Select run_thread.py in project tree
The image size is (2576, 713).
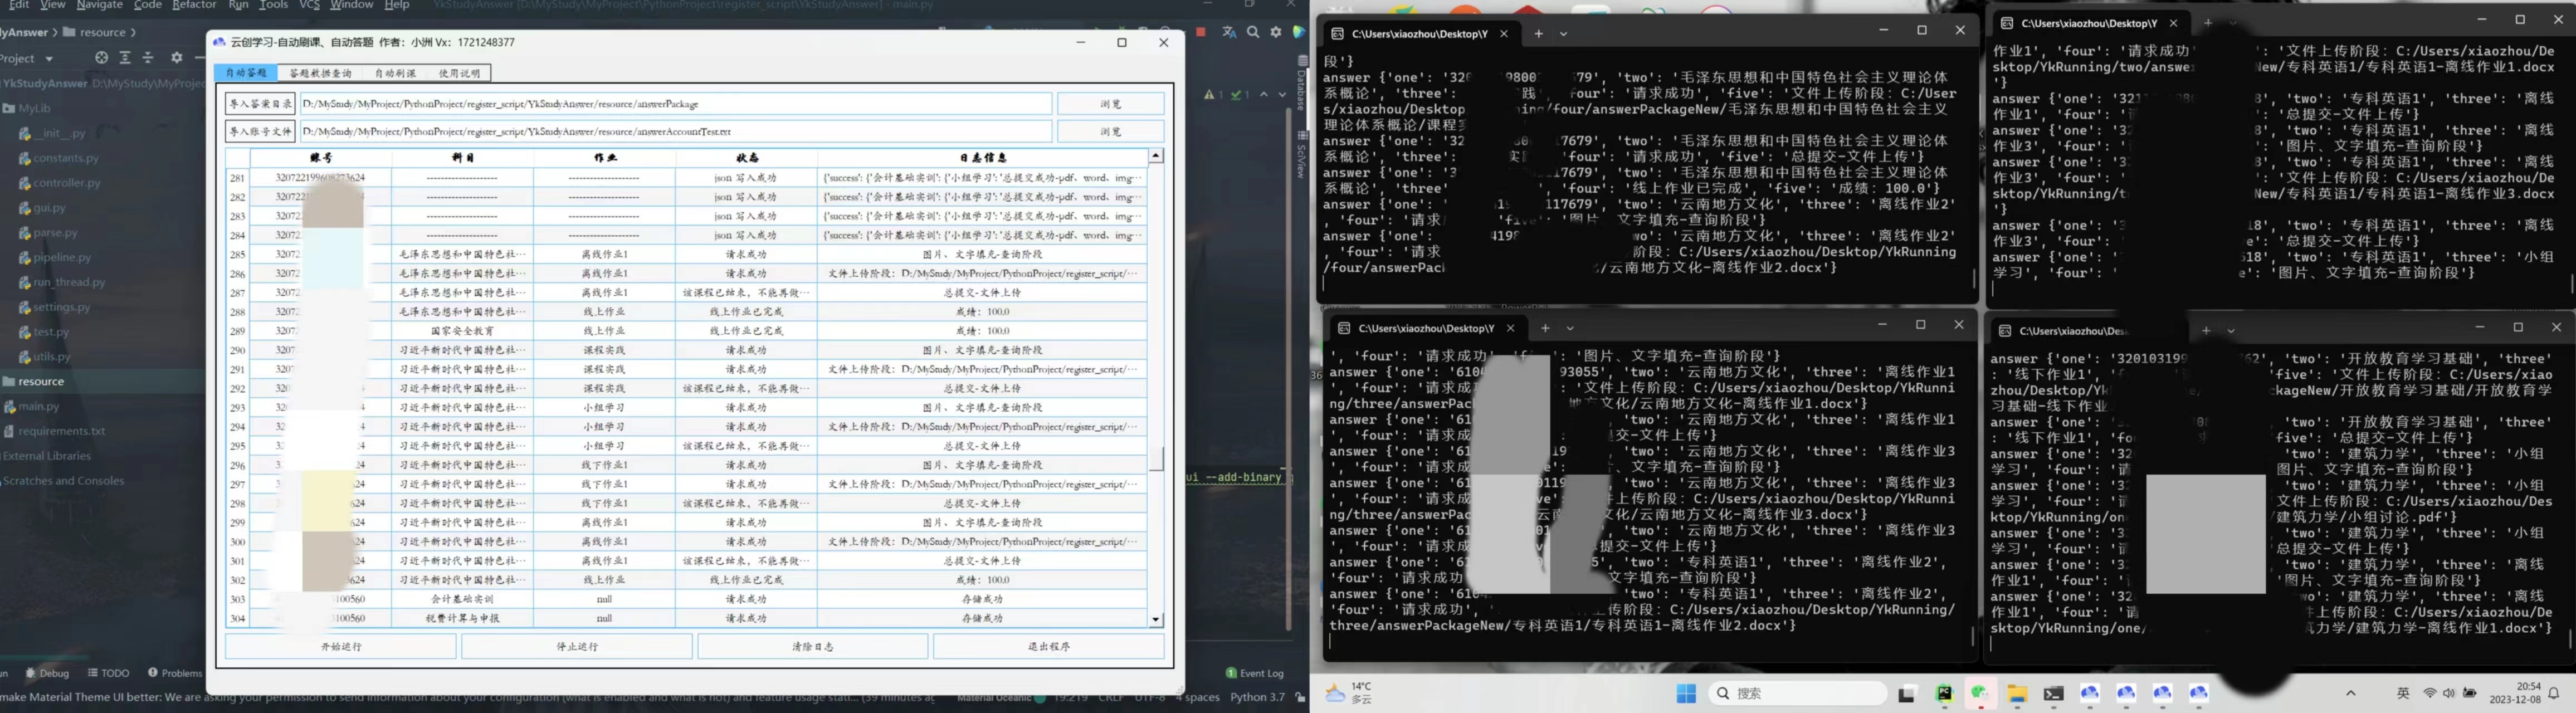(69, 282)
